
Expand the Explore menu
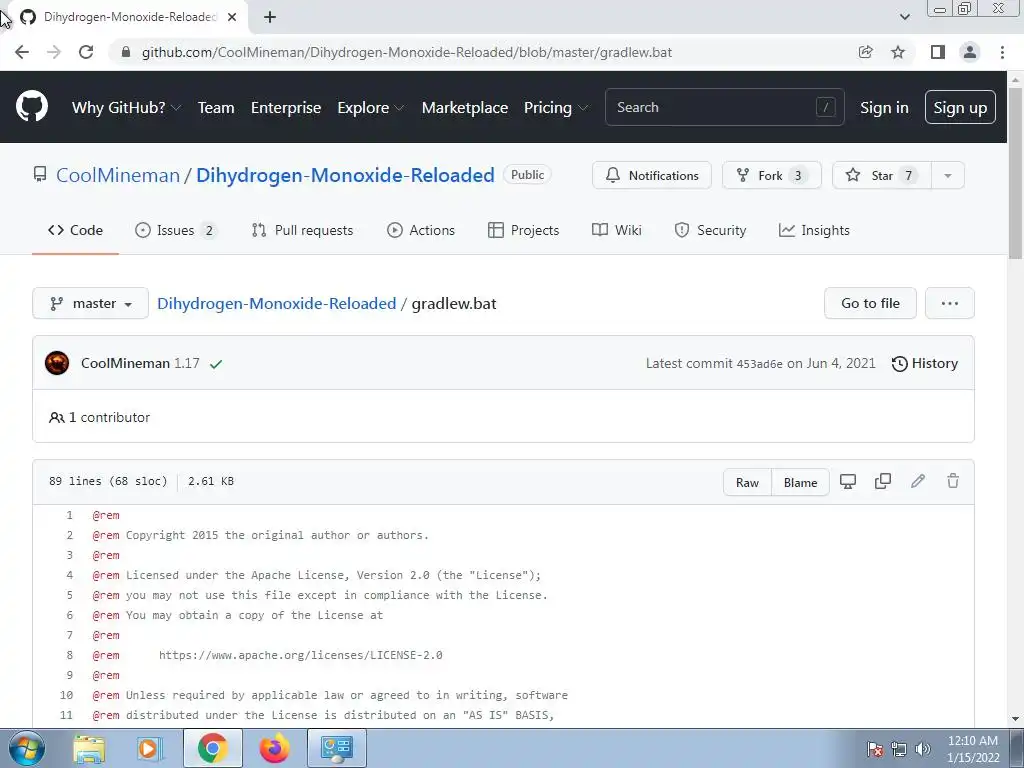pos(371,107)
